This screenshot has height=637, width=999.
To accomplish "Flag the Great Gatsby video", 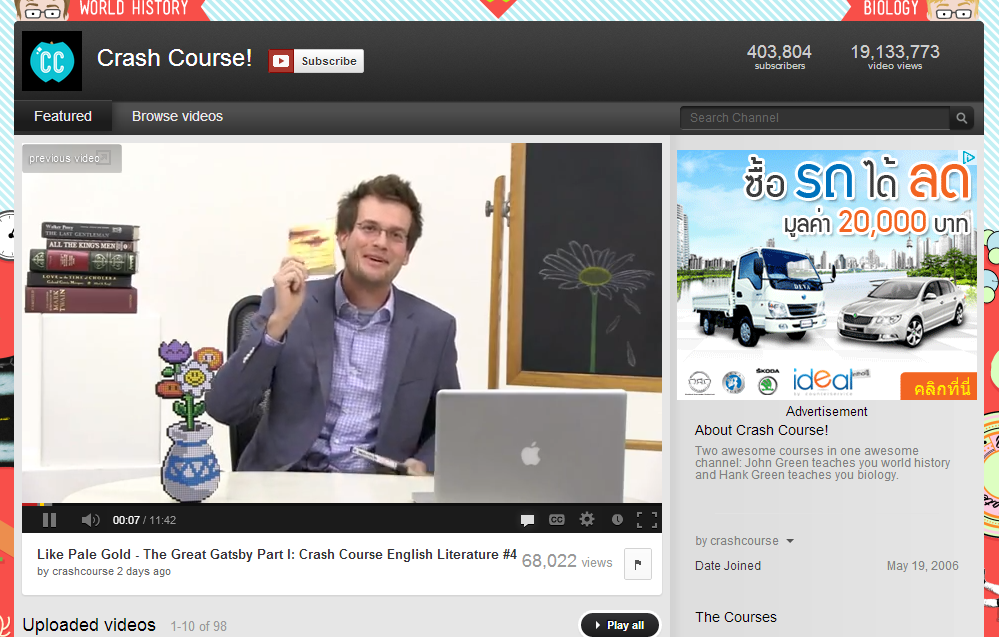I will coord(638,564).
